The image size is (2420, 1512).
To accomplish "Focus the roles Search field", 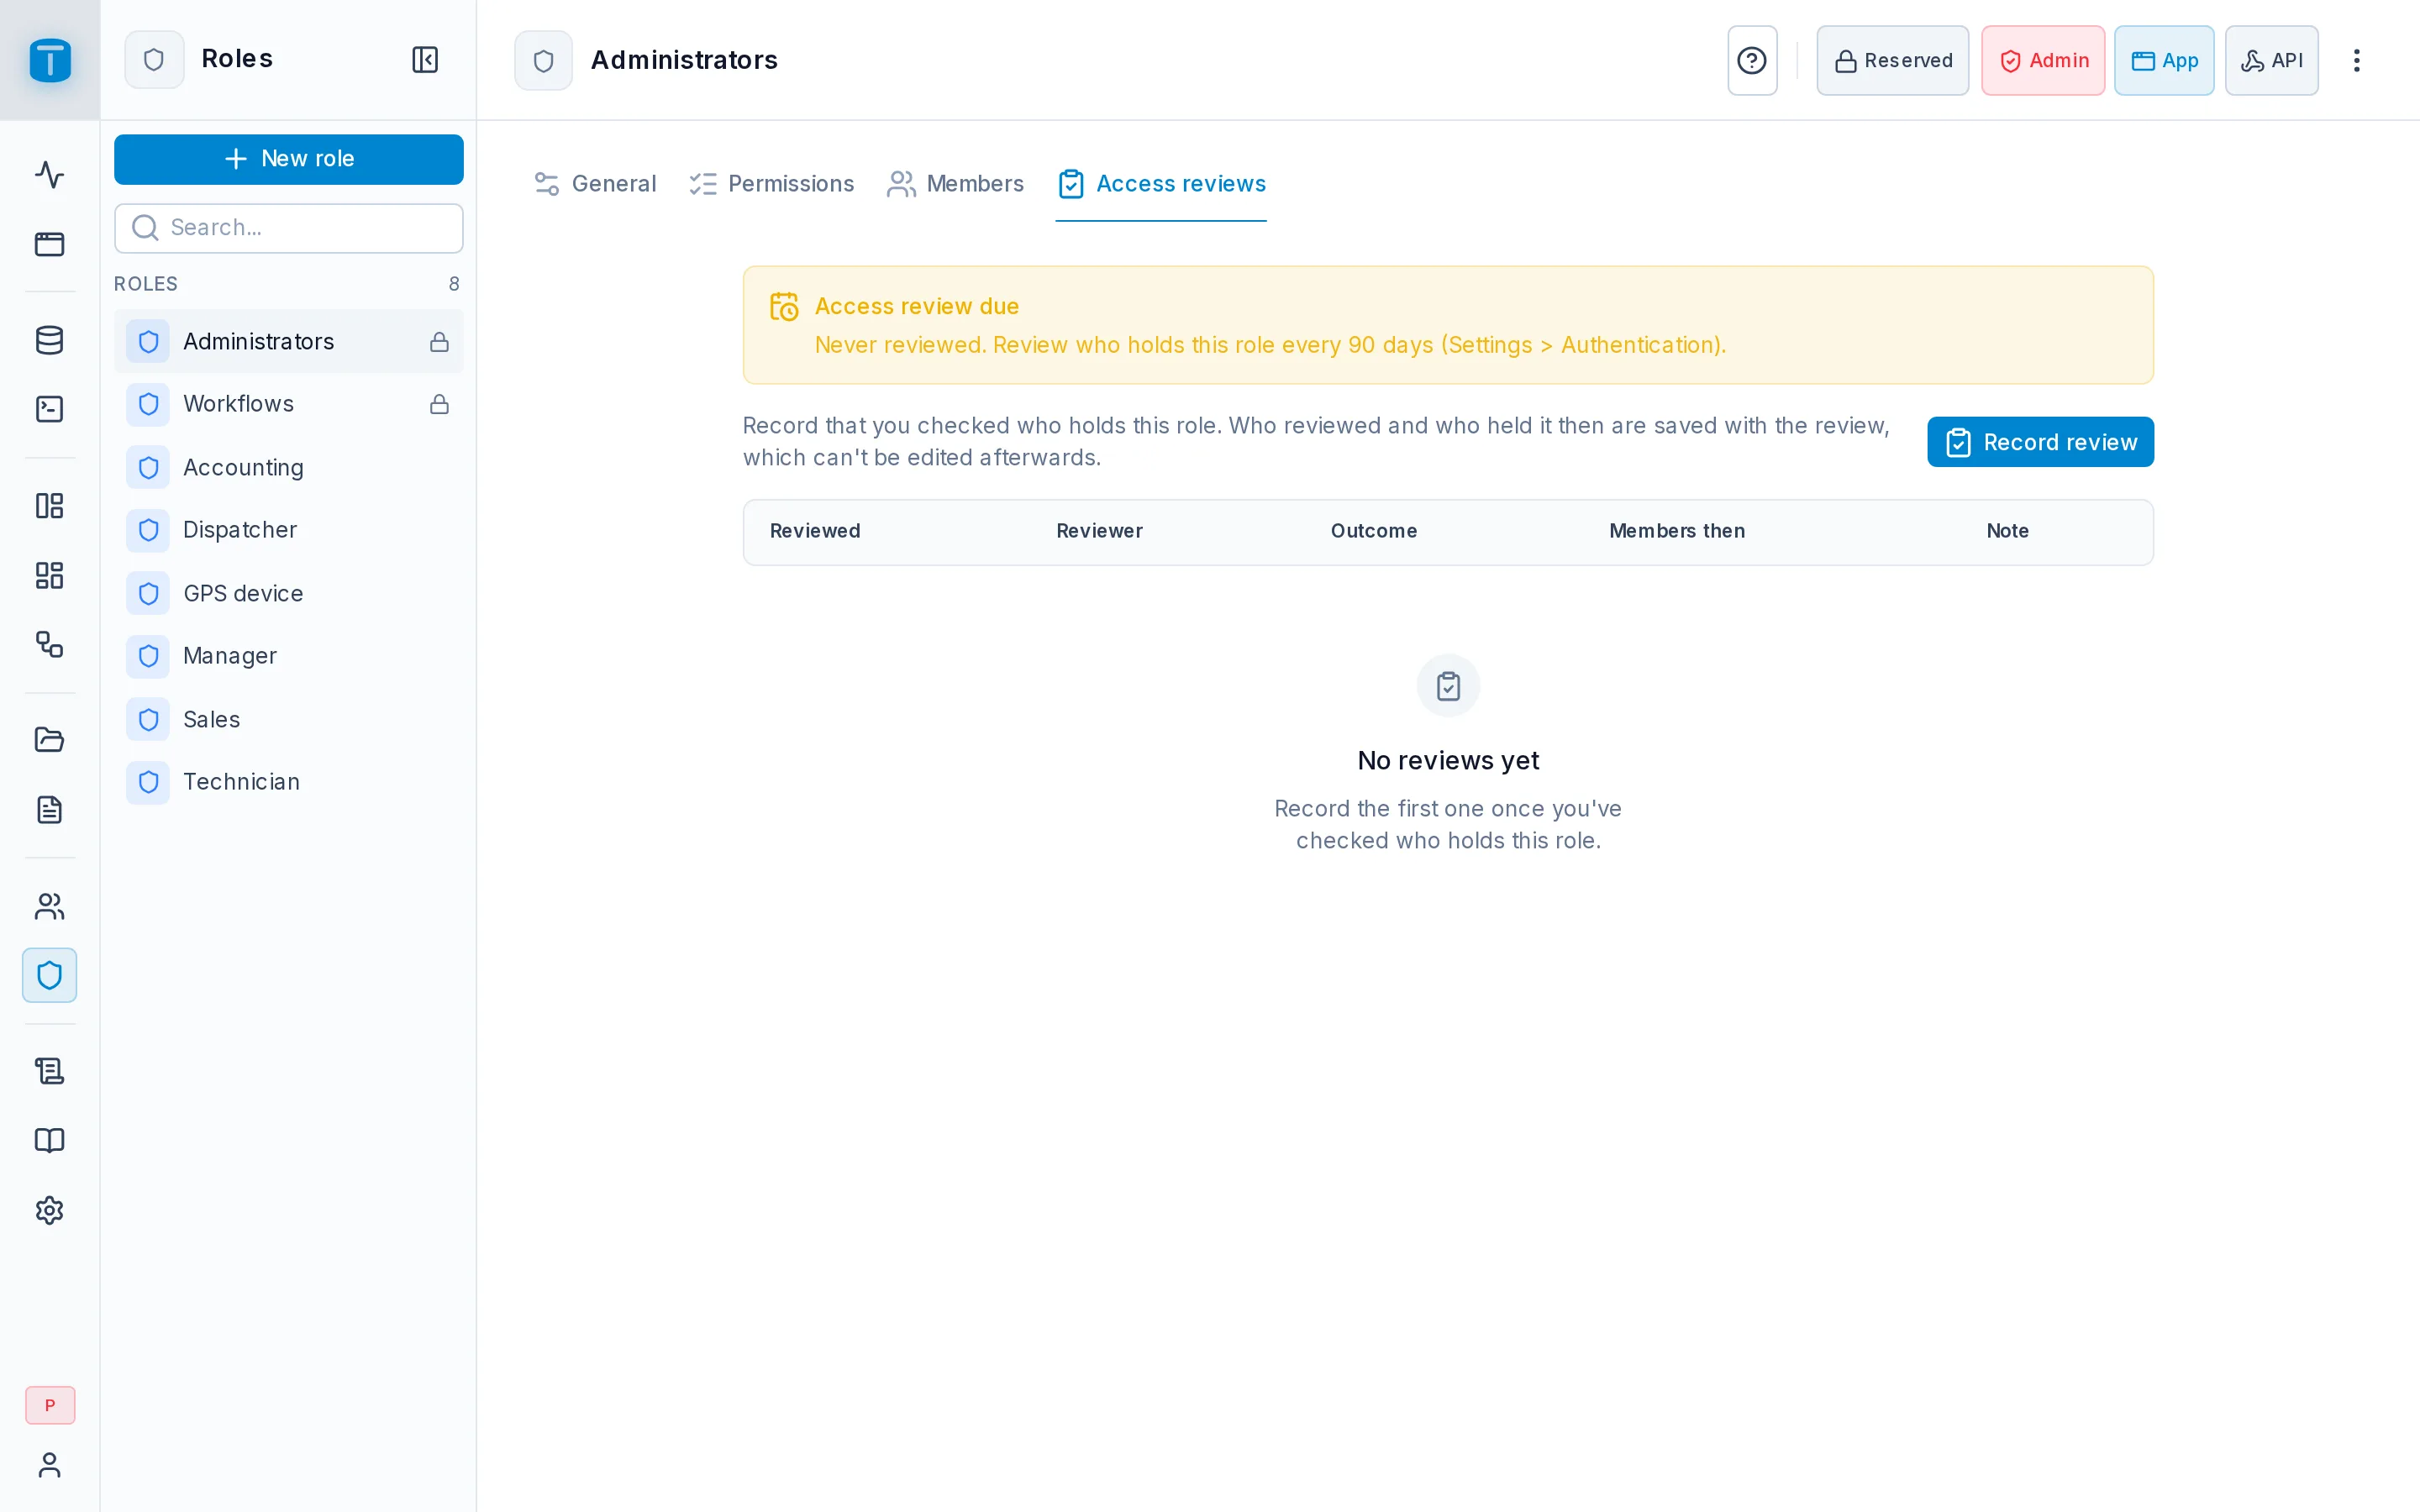I will coord(289,228).
